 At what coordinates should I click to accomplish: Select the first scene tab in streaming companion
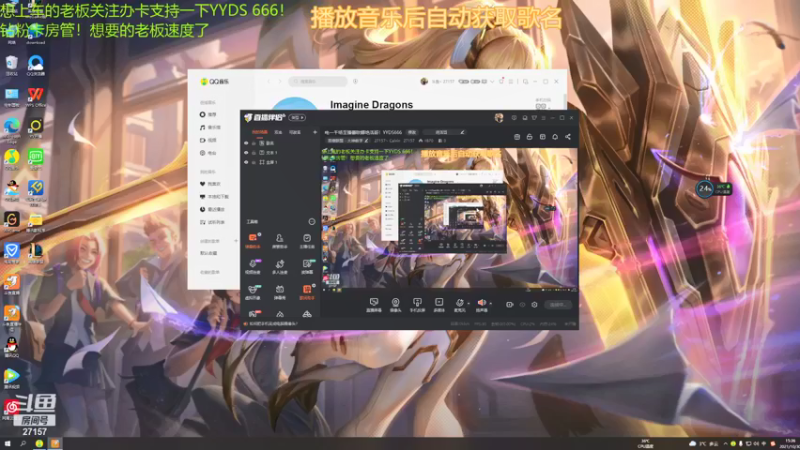[259, 132]
